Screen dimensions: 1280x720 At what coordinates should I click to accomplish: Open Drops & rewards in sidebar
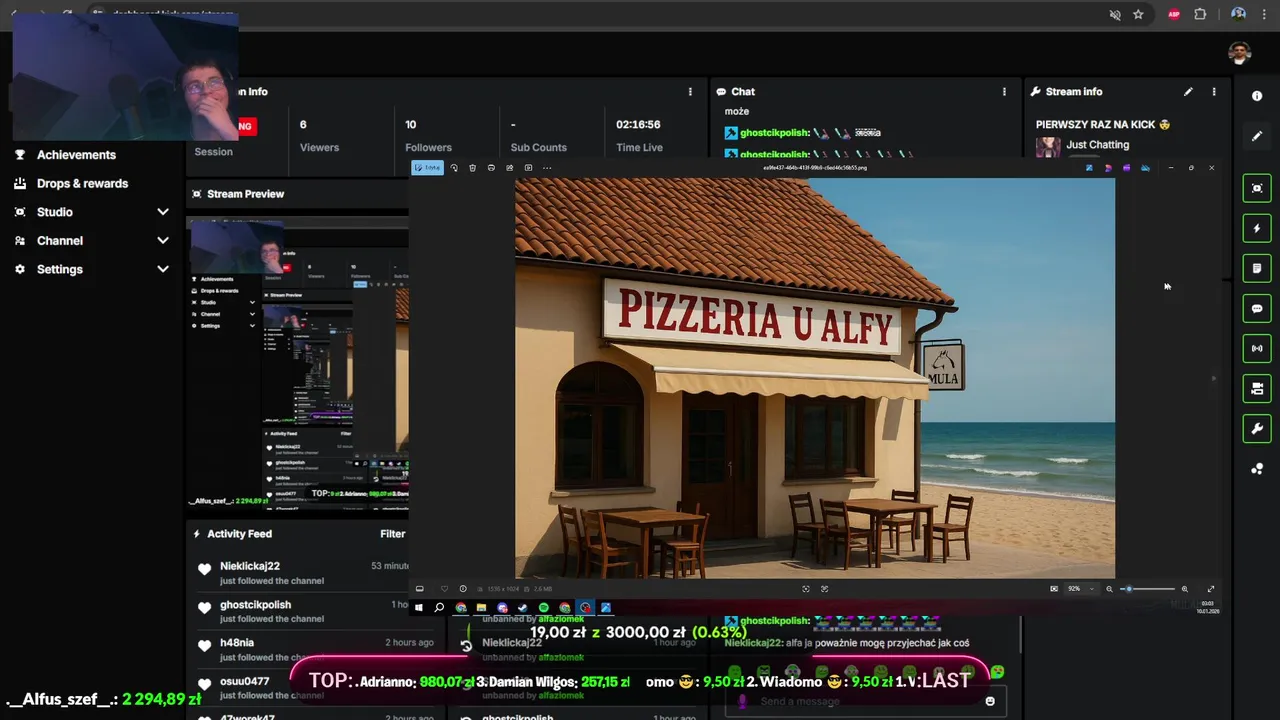click(x=82, y=184)
